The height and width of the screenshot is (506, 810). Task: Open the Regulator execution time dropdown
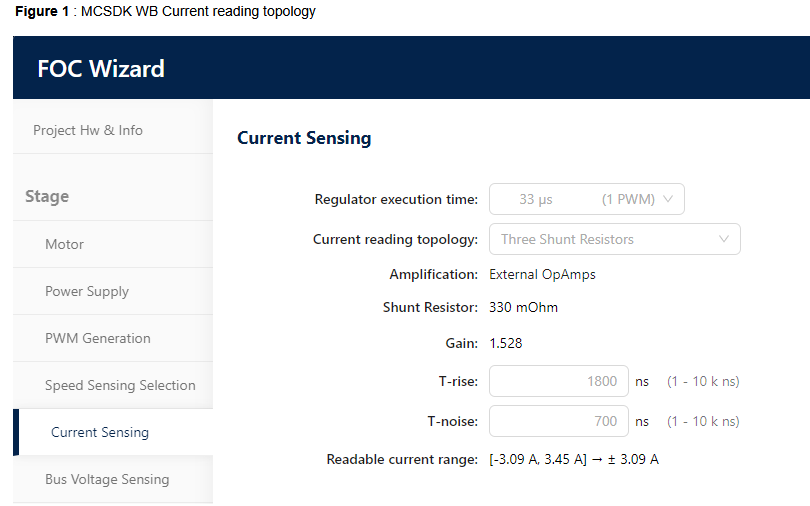586,199
